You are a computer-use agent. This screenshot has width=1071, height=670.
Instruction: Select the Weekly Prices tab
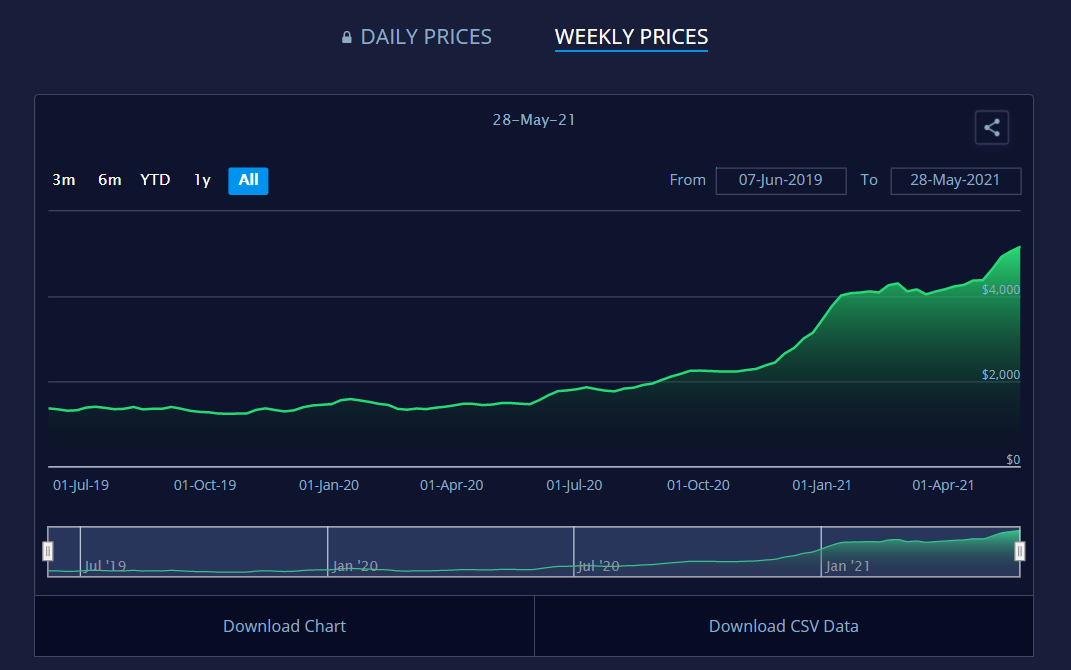(x=631, y=37)
